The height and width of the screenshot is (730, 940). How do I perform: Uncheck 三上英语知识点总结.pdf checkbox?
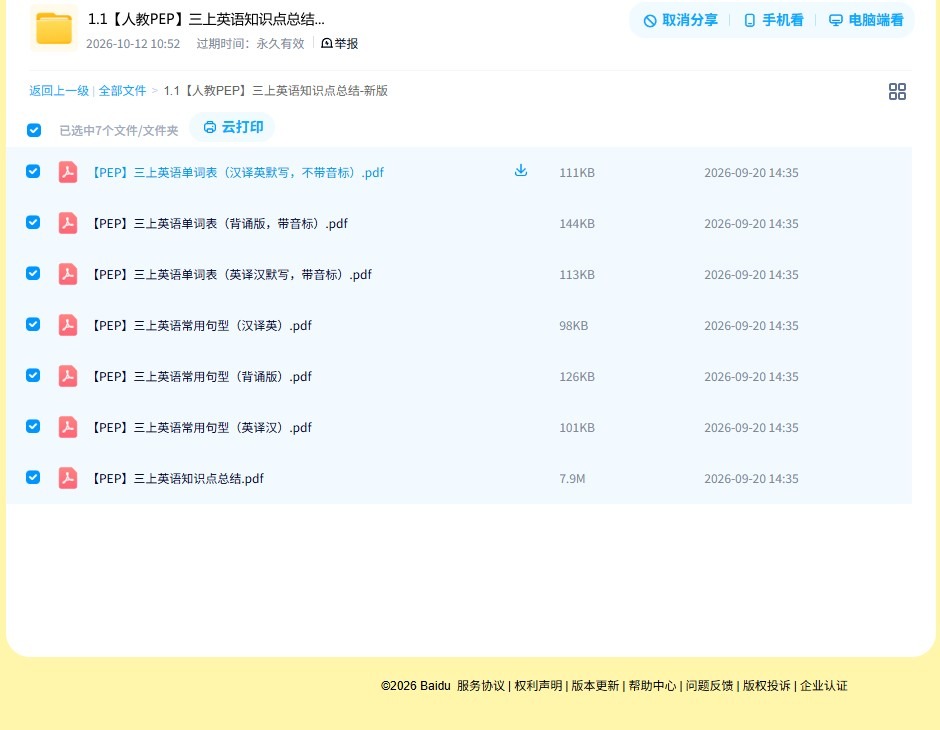33,477
